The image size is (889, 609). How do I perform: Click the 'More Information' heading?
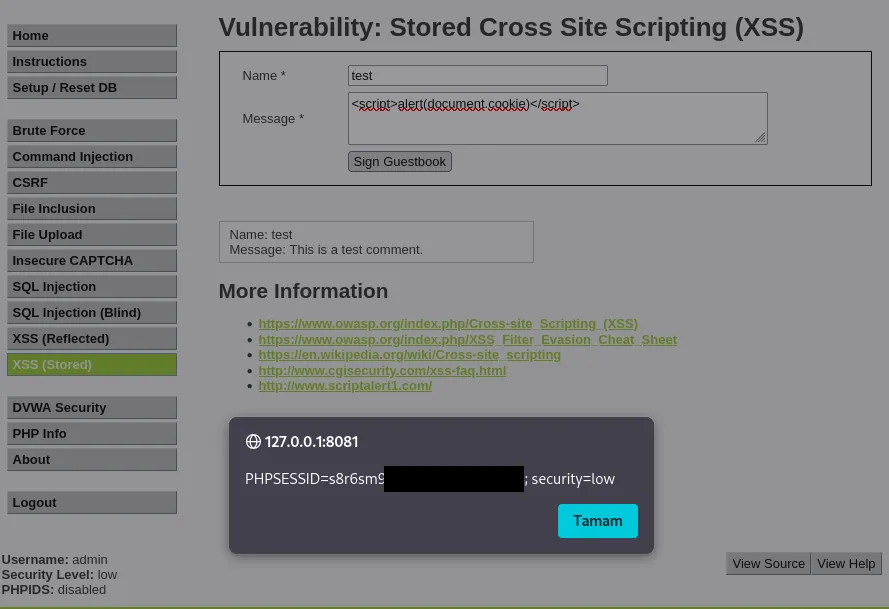click(x=303, y=291)
